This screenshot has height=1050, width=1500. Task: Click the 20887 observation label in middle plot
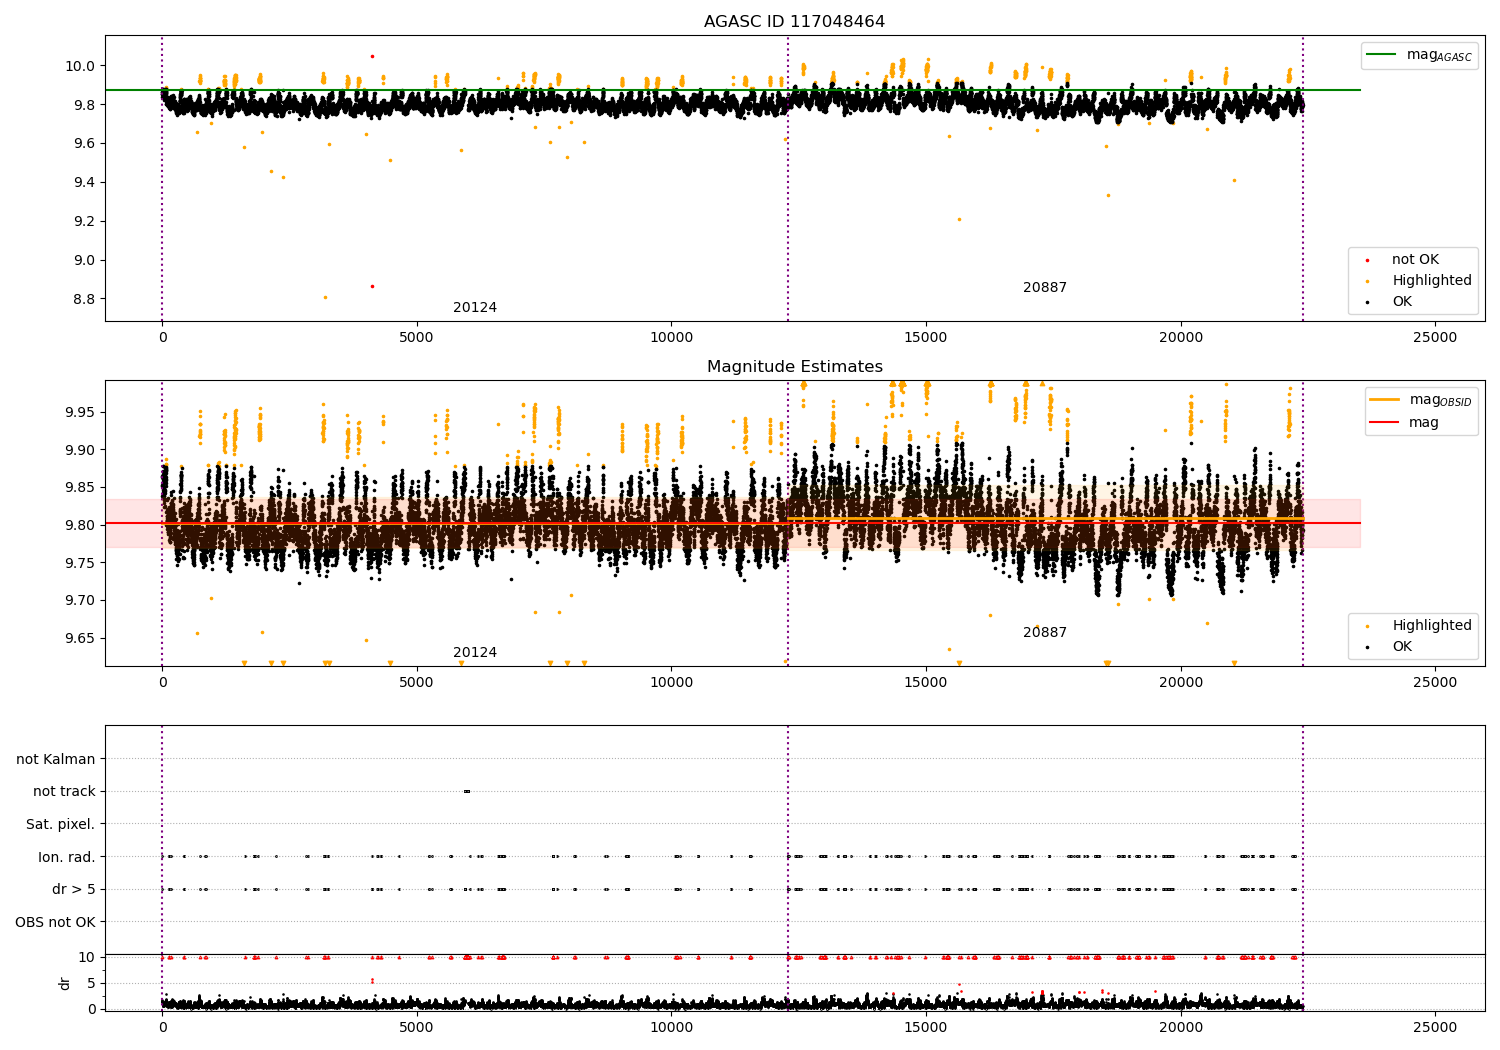(x=1044, y=633)
